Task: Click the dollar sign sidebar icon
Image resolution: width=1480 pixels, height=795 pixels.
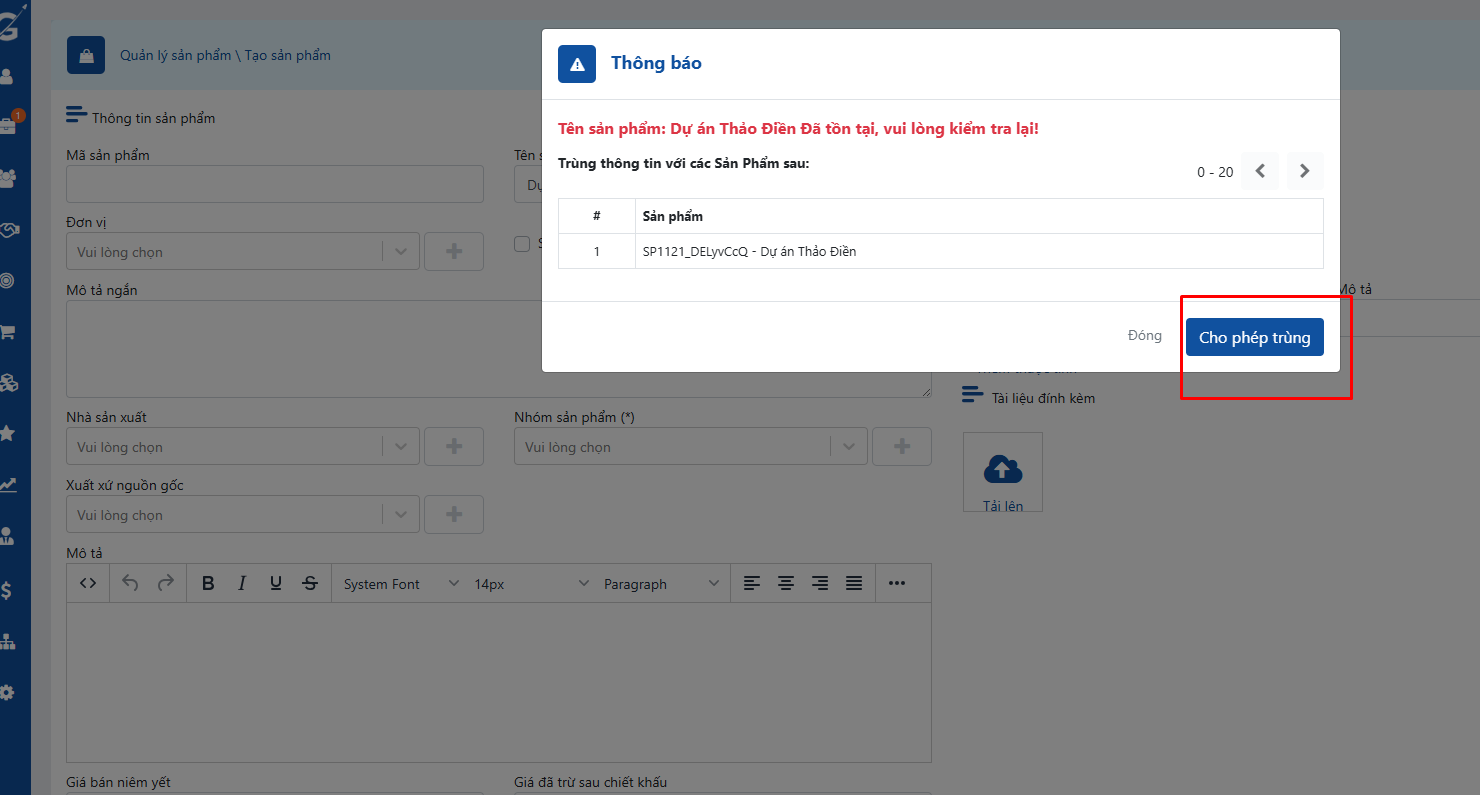Action: click(x=8, y=590)
